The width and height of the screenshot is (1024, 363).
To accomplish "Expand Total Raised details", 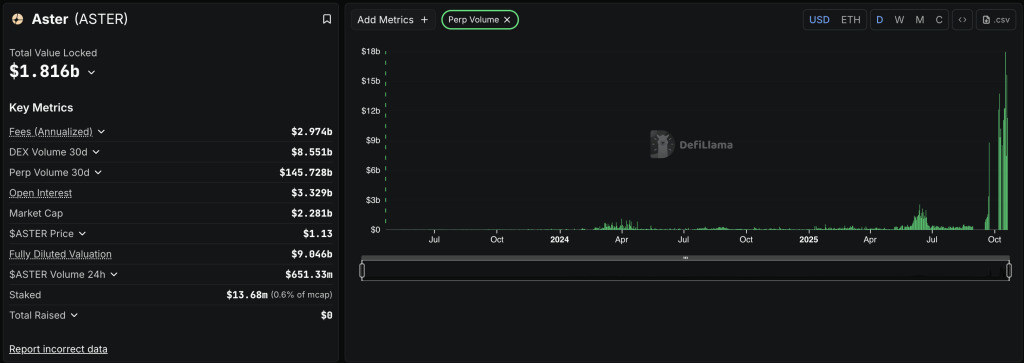I will [x=74, y=315].
